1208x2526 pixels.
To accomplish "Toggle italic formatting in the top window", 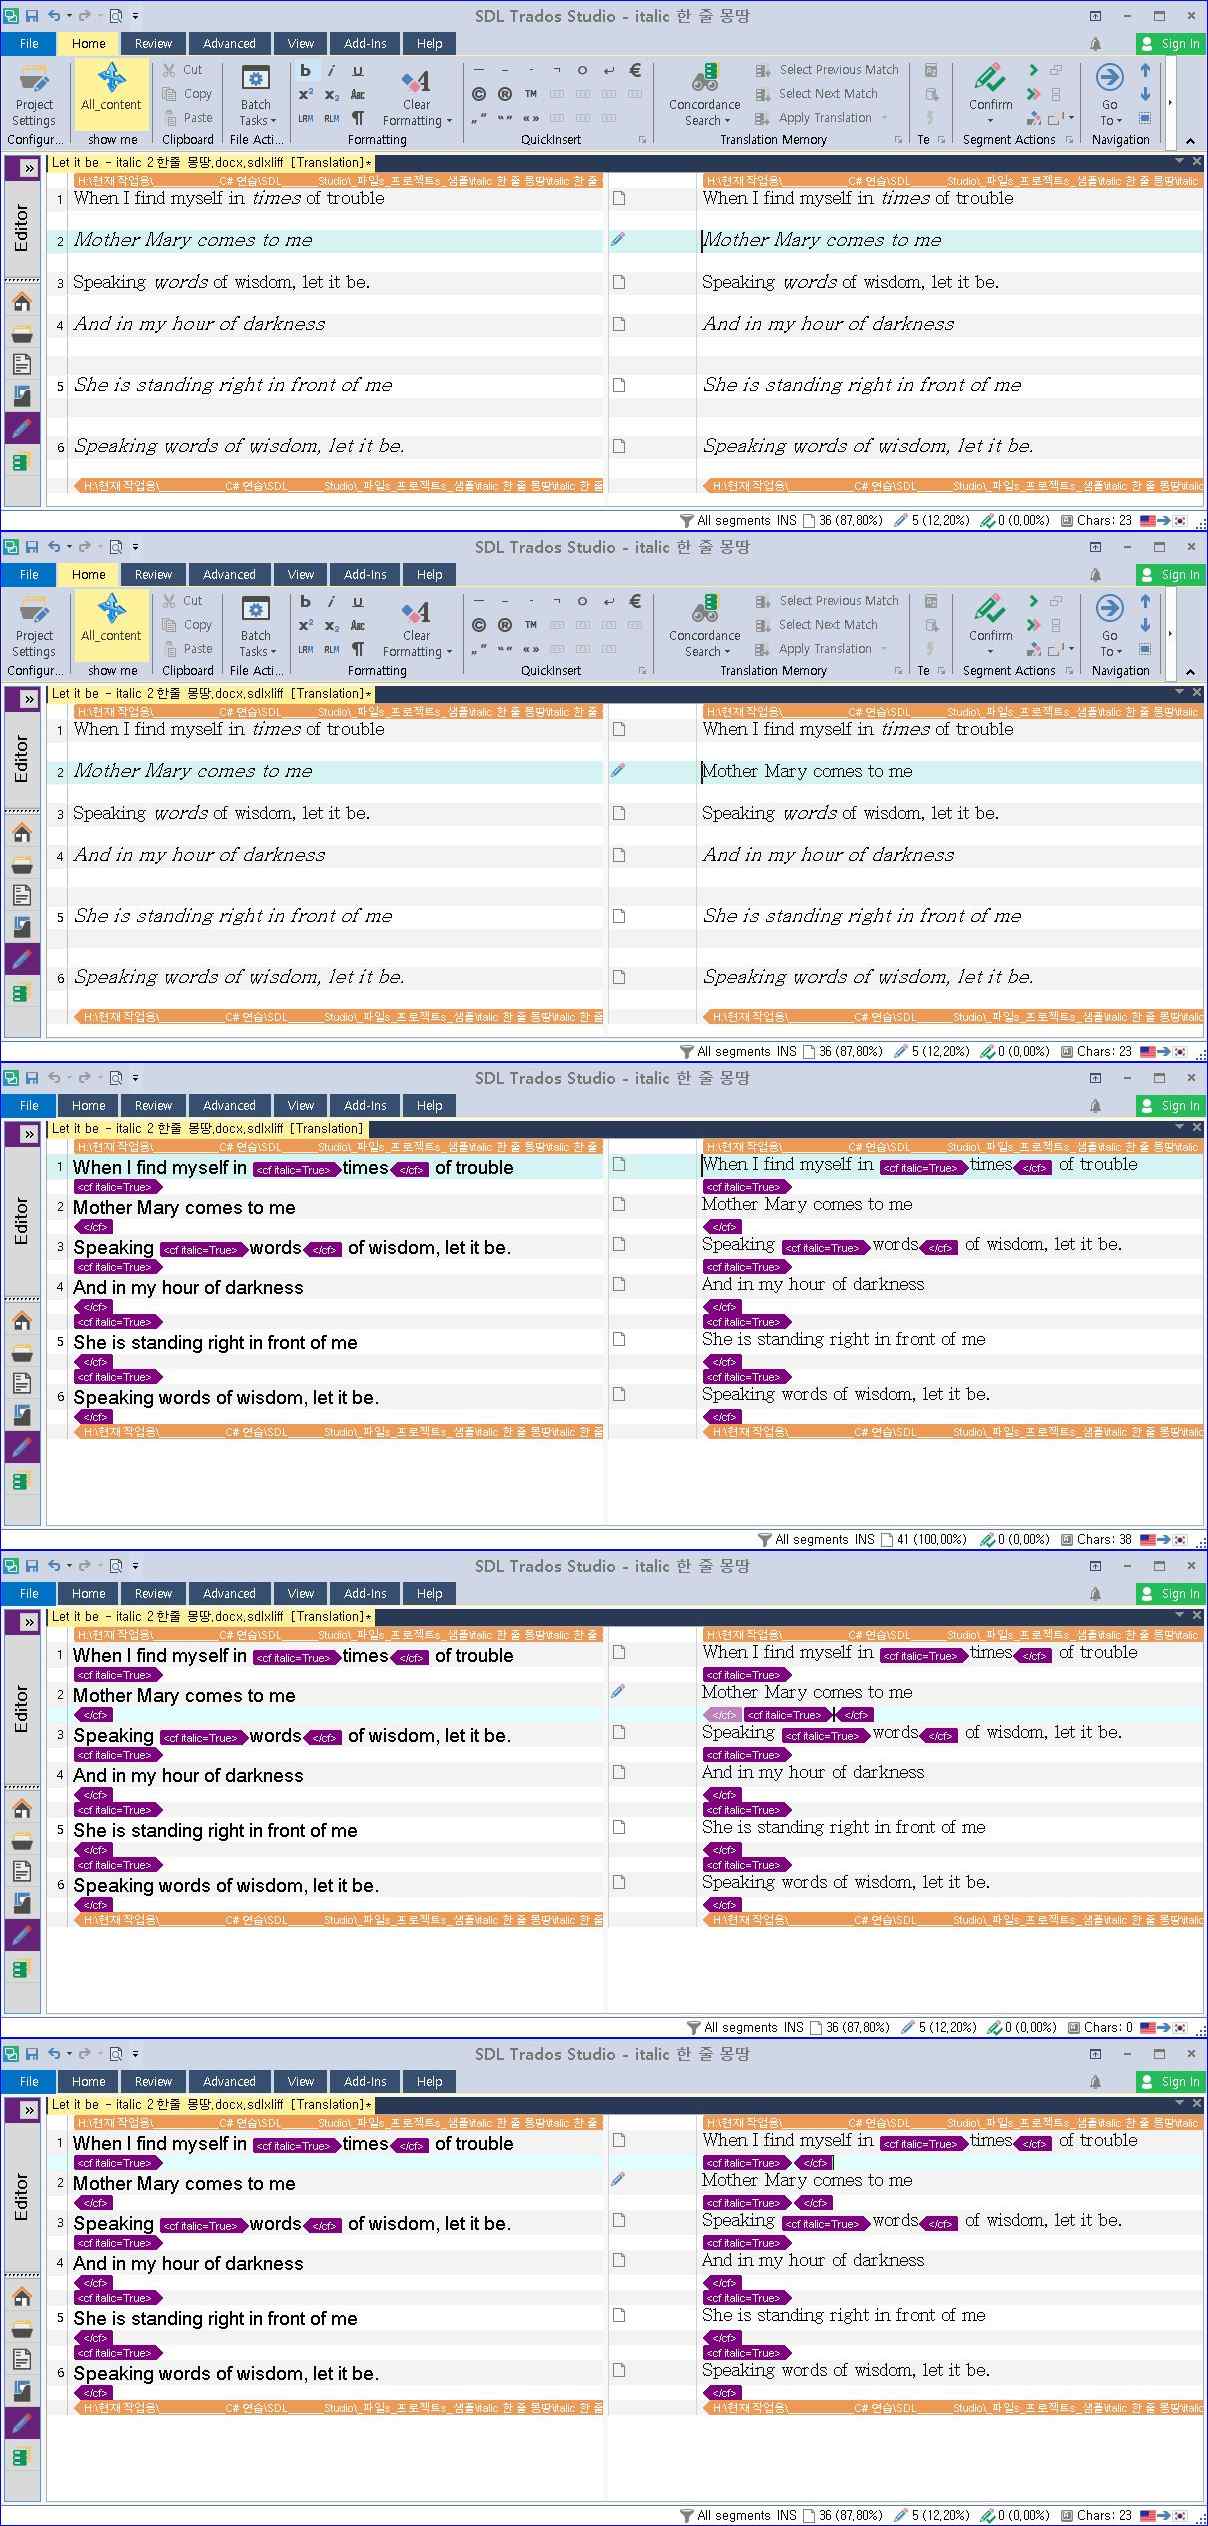I will pyautogui.click(x=331, y=70).
